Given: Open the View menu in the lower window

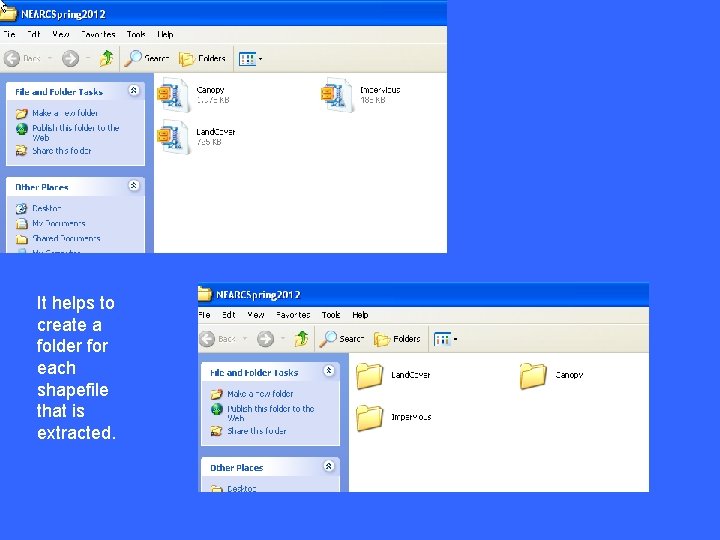Looking at the screenshot, I should tap(256, 315).
